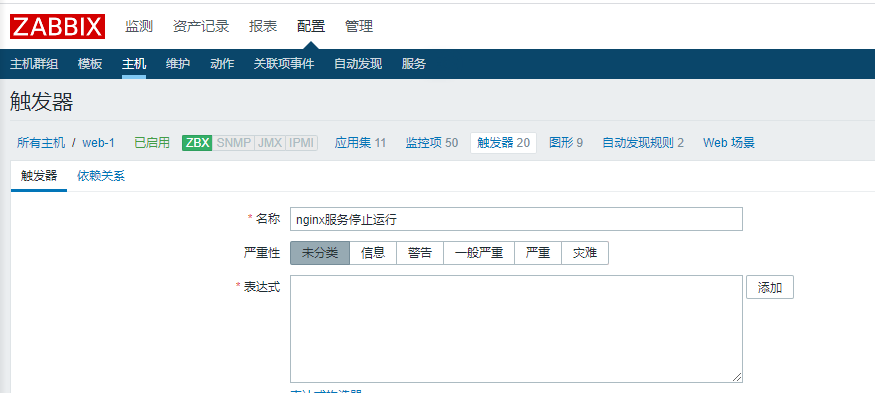Switch to the 依赖关系 tab
The width and height of the screenshot is (875, 393).
pyautogui.click(x=101, y=176)
